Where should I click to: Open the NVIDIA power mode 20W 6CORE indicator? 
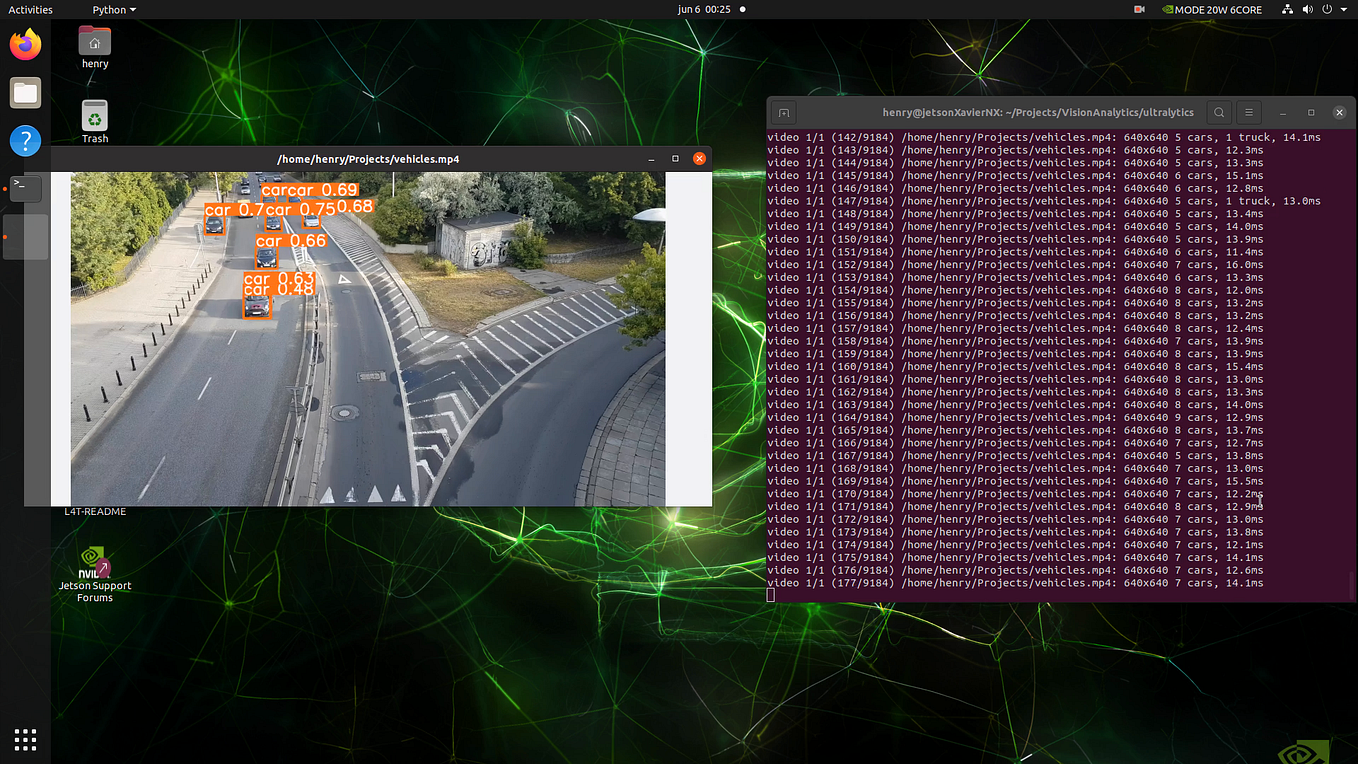tap(1210, 9)
